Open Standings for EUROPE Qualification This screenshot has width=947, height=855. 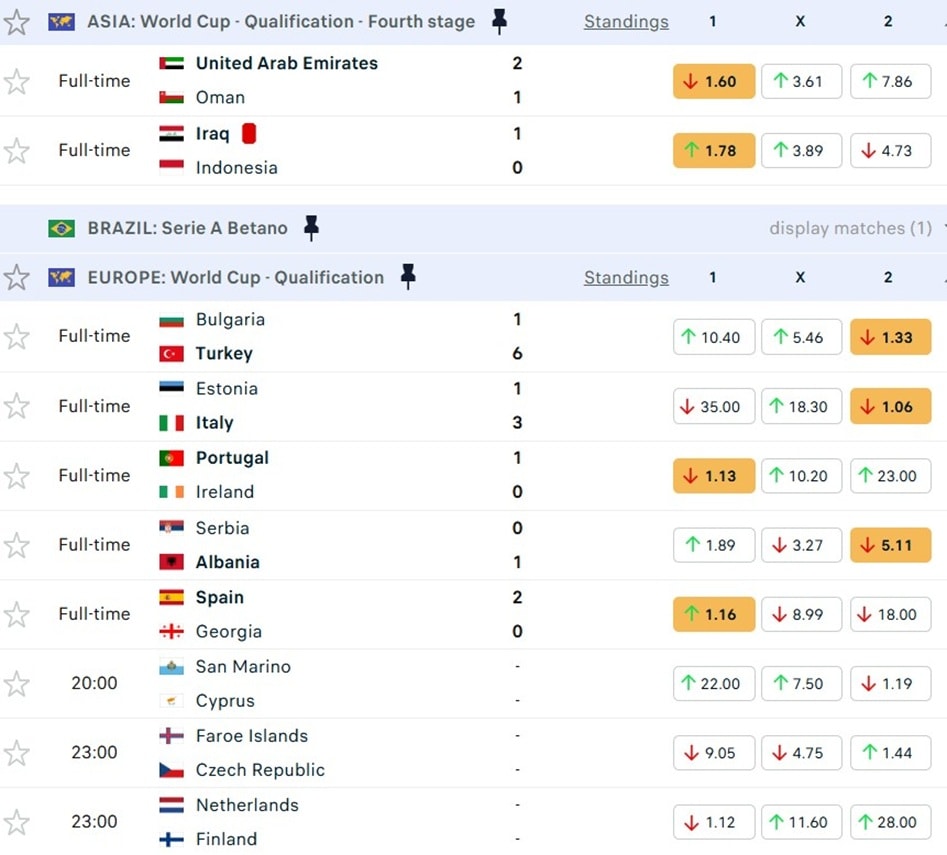pyautogui.click(x=626, y=277)
